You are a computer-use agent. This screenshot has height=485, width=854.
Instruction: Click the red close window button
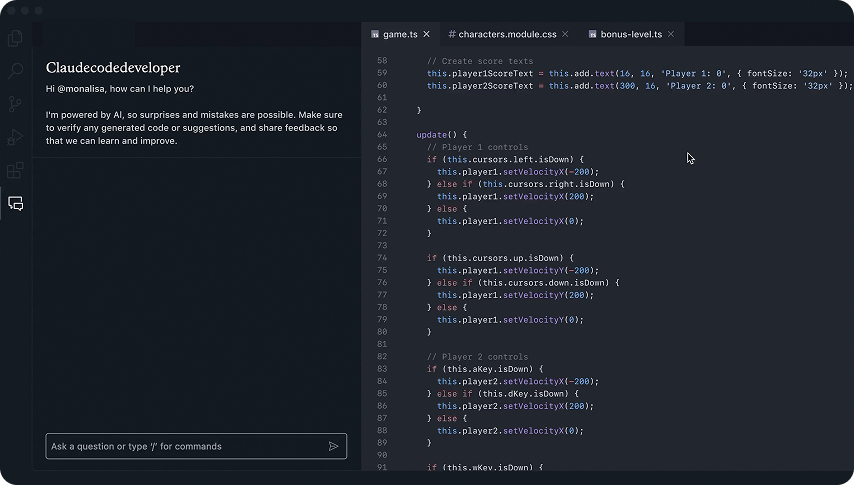[11, 10]
